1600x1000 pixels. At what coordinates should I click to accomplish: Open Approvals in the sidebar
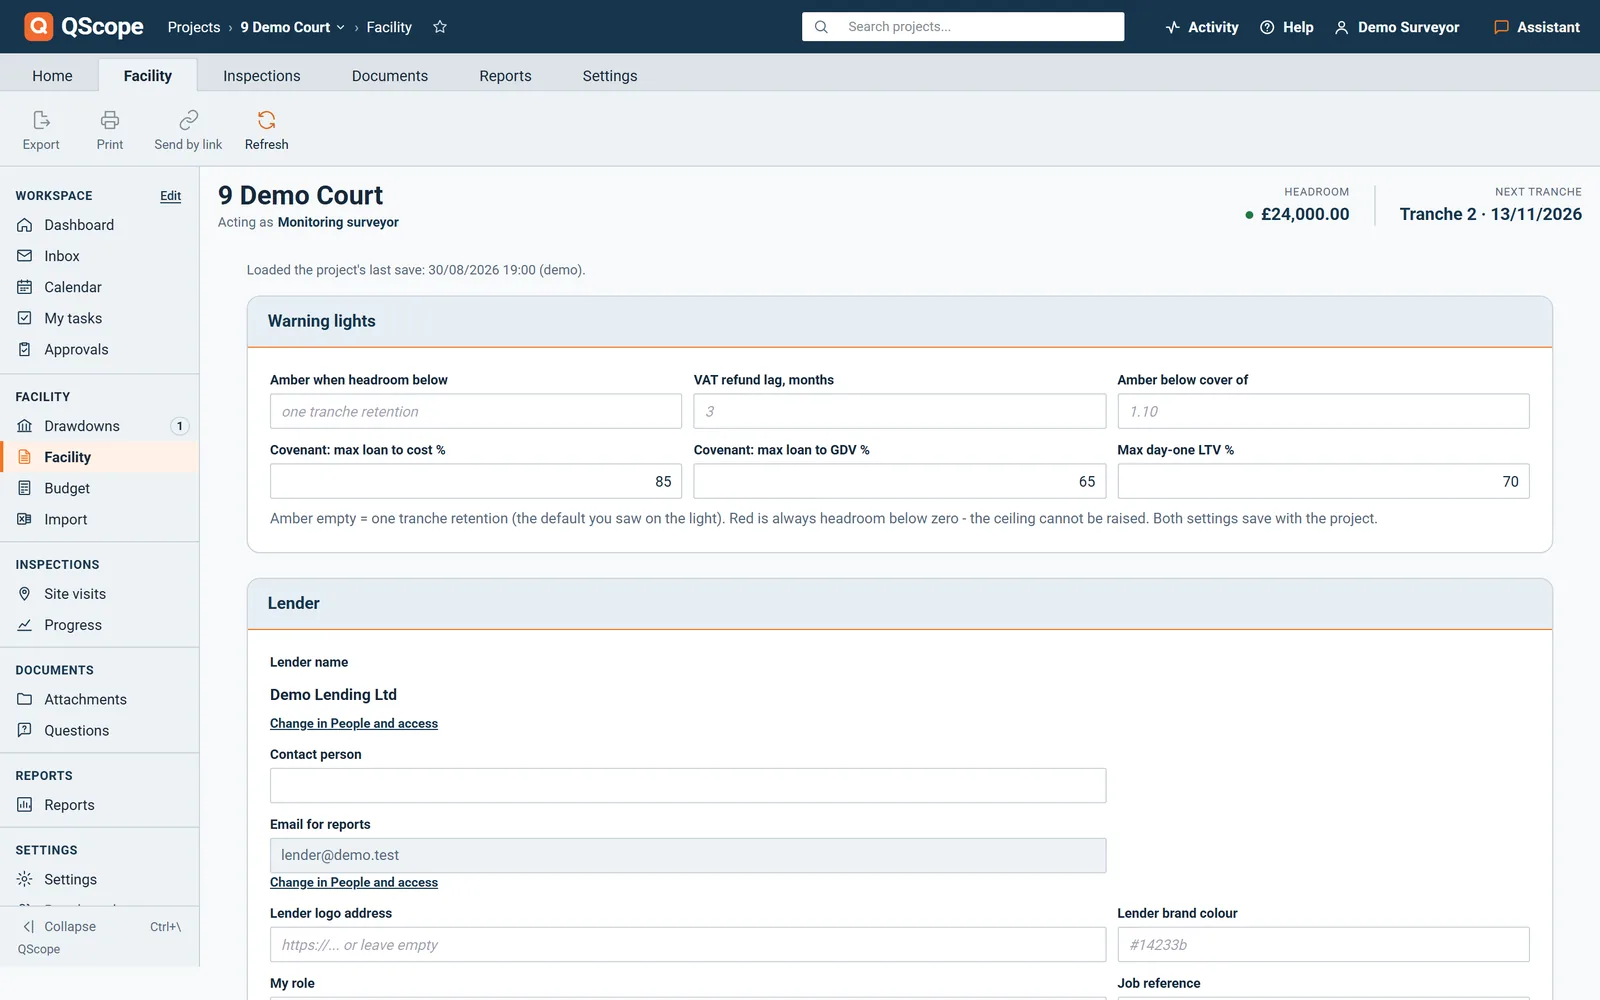coord(100,349)
